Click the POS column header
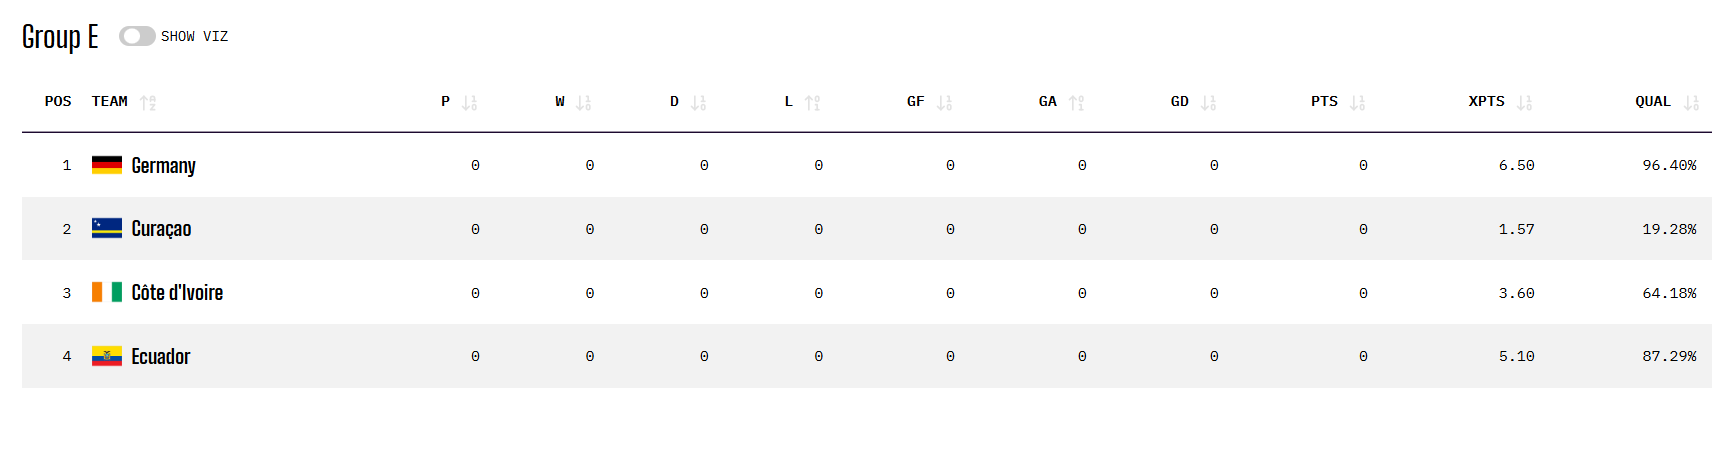The image size is (1732, 452). tap(58, 102)
